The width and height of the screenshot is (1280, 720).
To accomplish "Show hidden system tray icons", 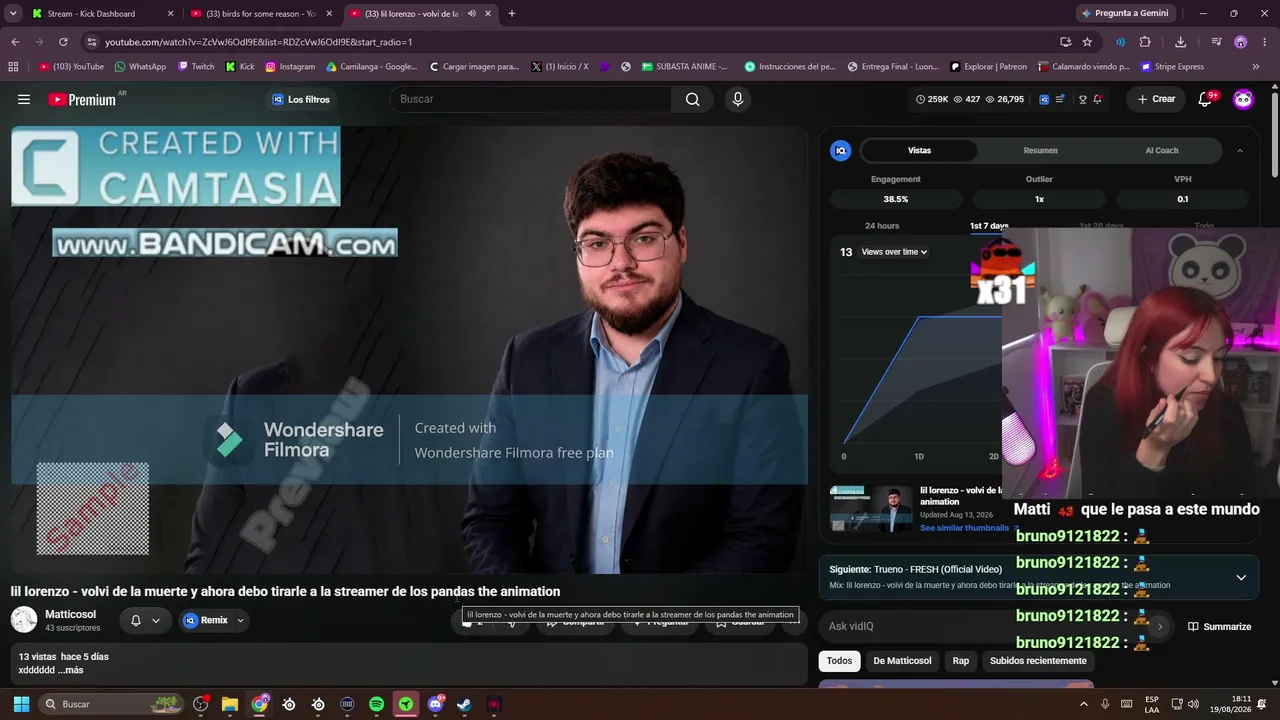I will tap(1084, 704).
